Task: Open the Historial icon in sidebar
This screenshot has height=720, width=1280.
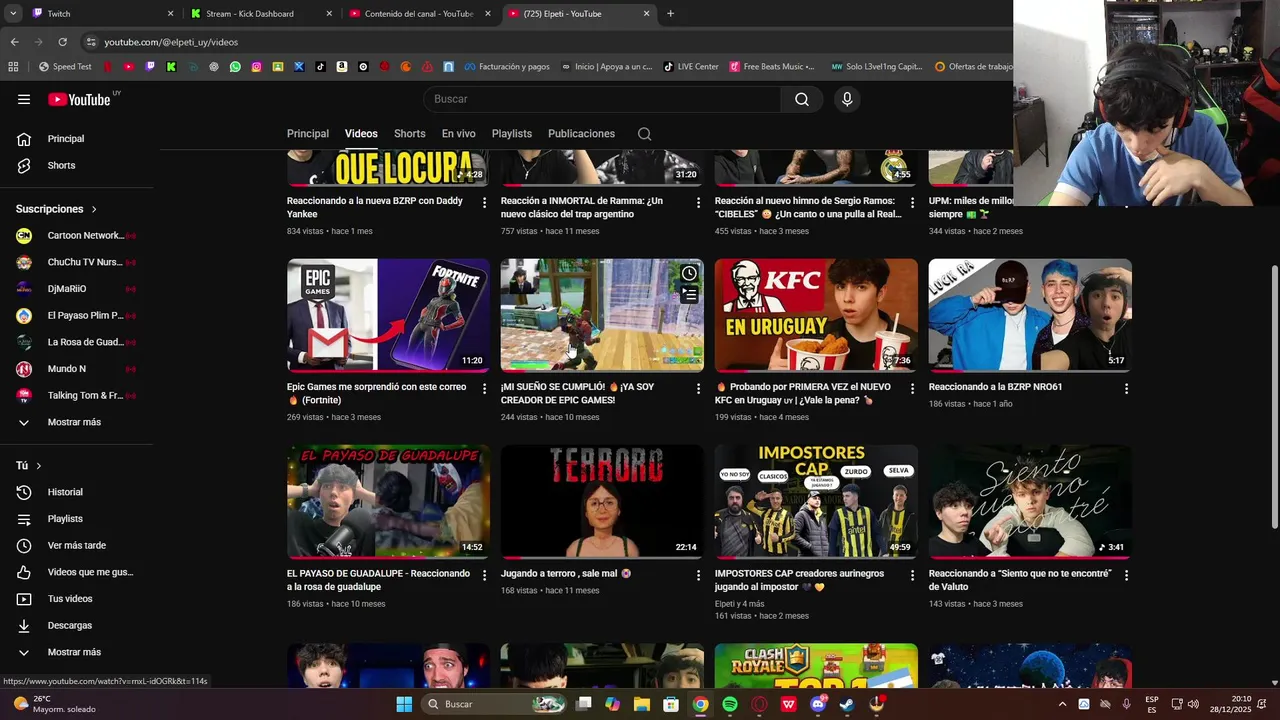Action: coord(24,492)
